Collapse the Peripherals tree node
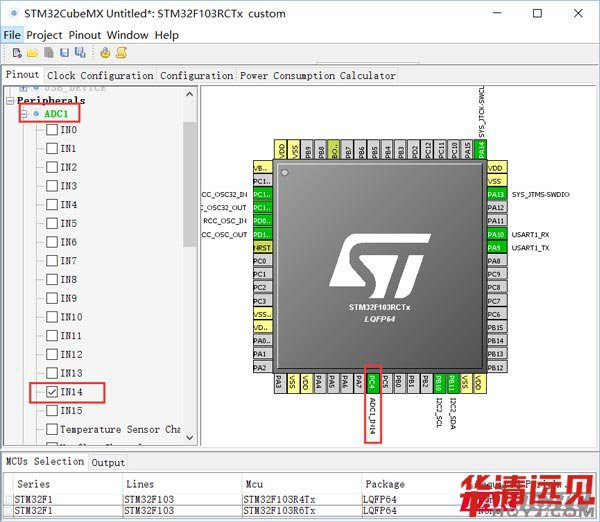 click(10, 101)
